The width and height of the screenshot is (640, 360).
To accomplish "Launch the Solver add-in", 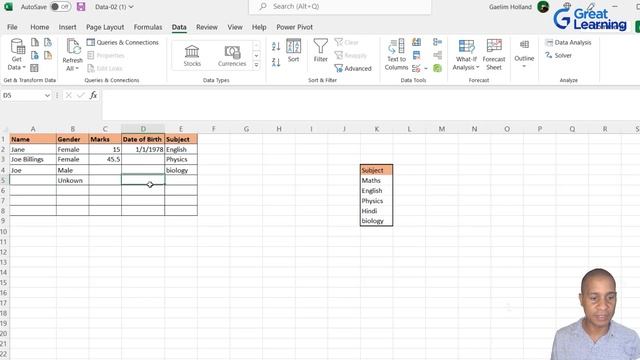I will pyautogui.click(x=559, y=55).
